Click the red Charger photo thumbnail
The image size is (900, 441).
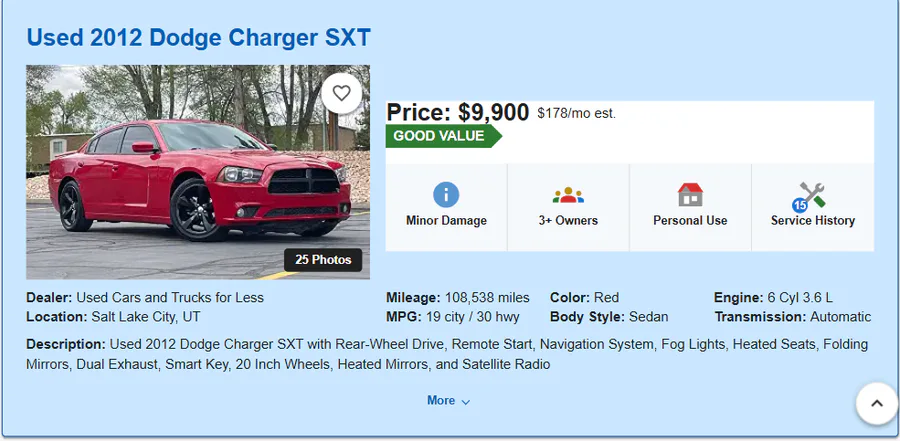pos(198,172)
